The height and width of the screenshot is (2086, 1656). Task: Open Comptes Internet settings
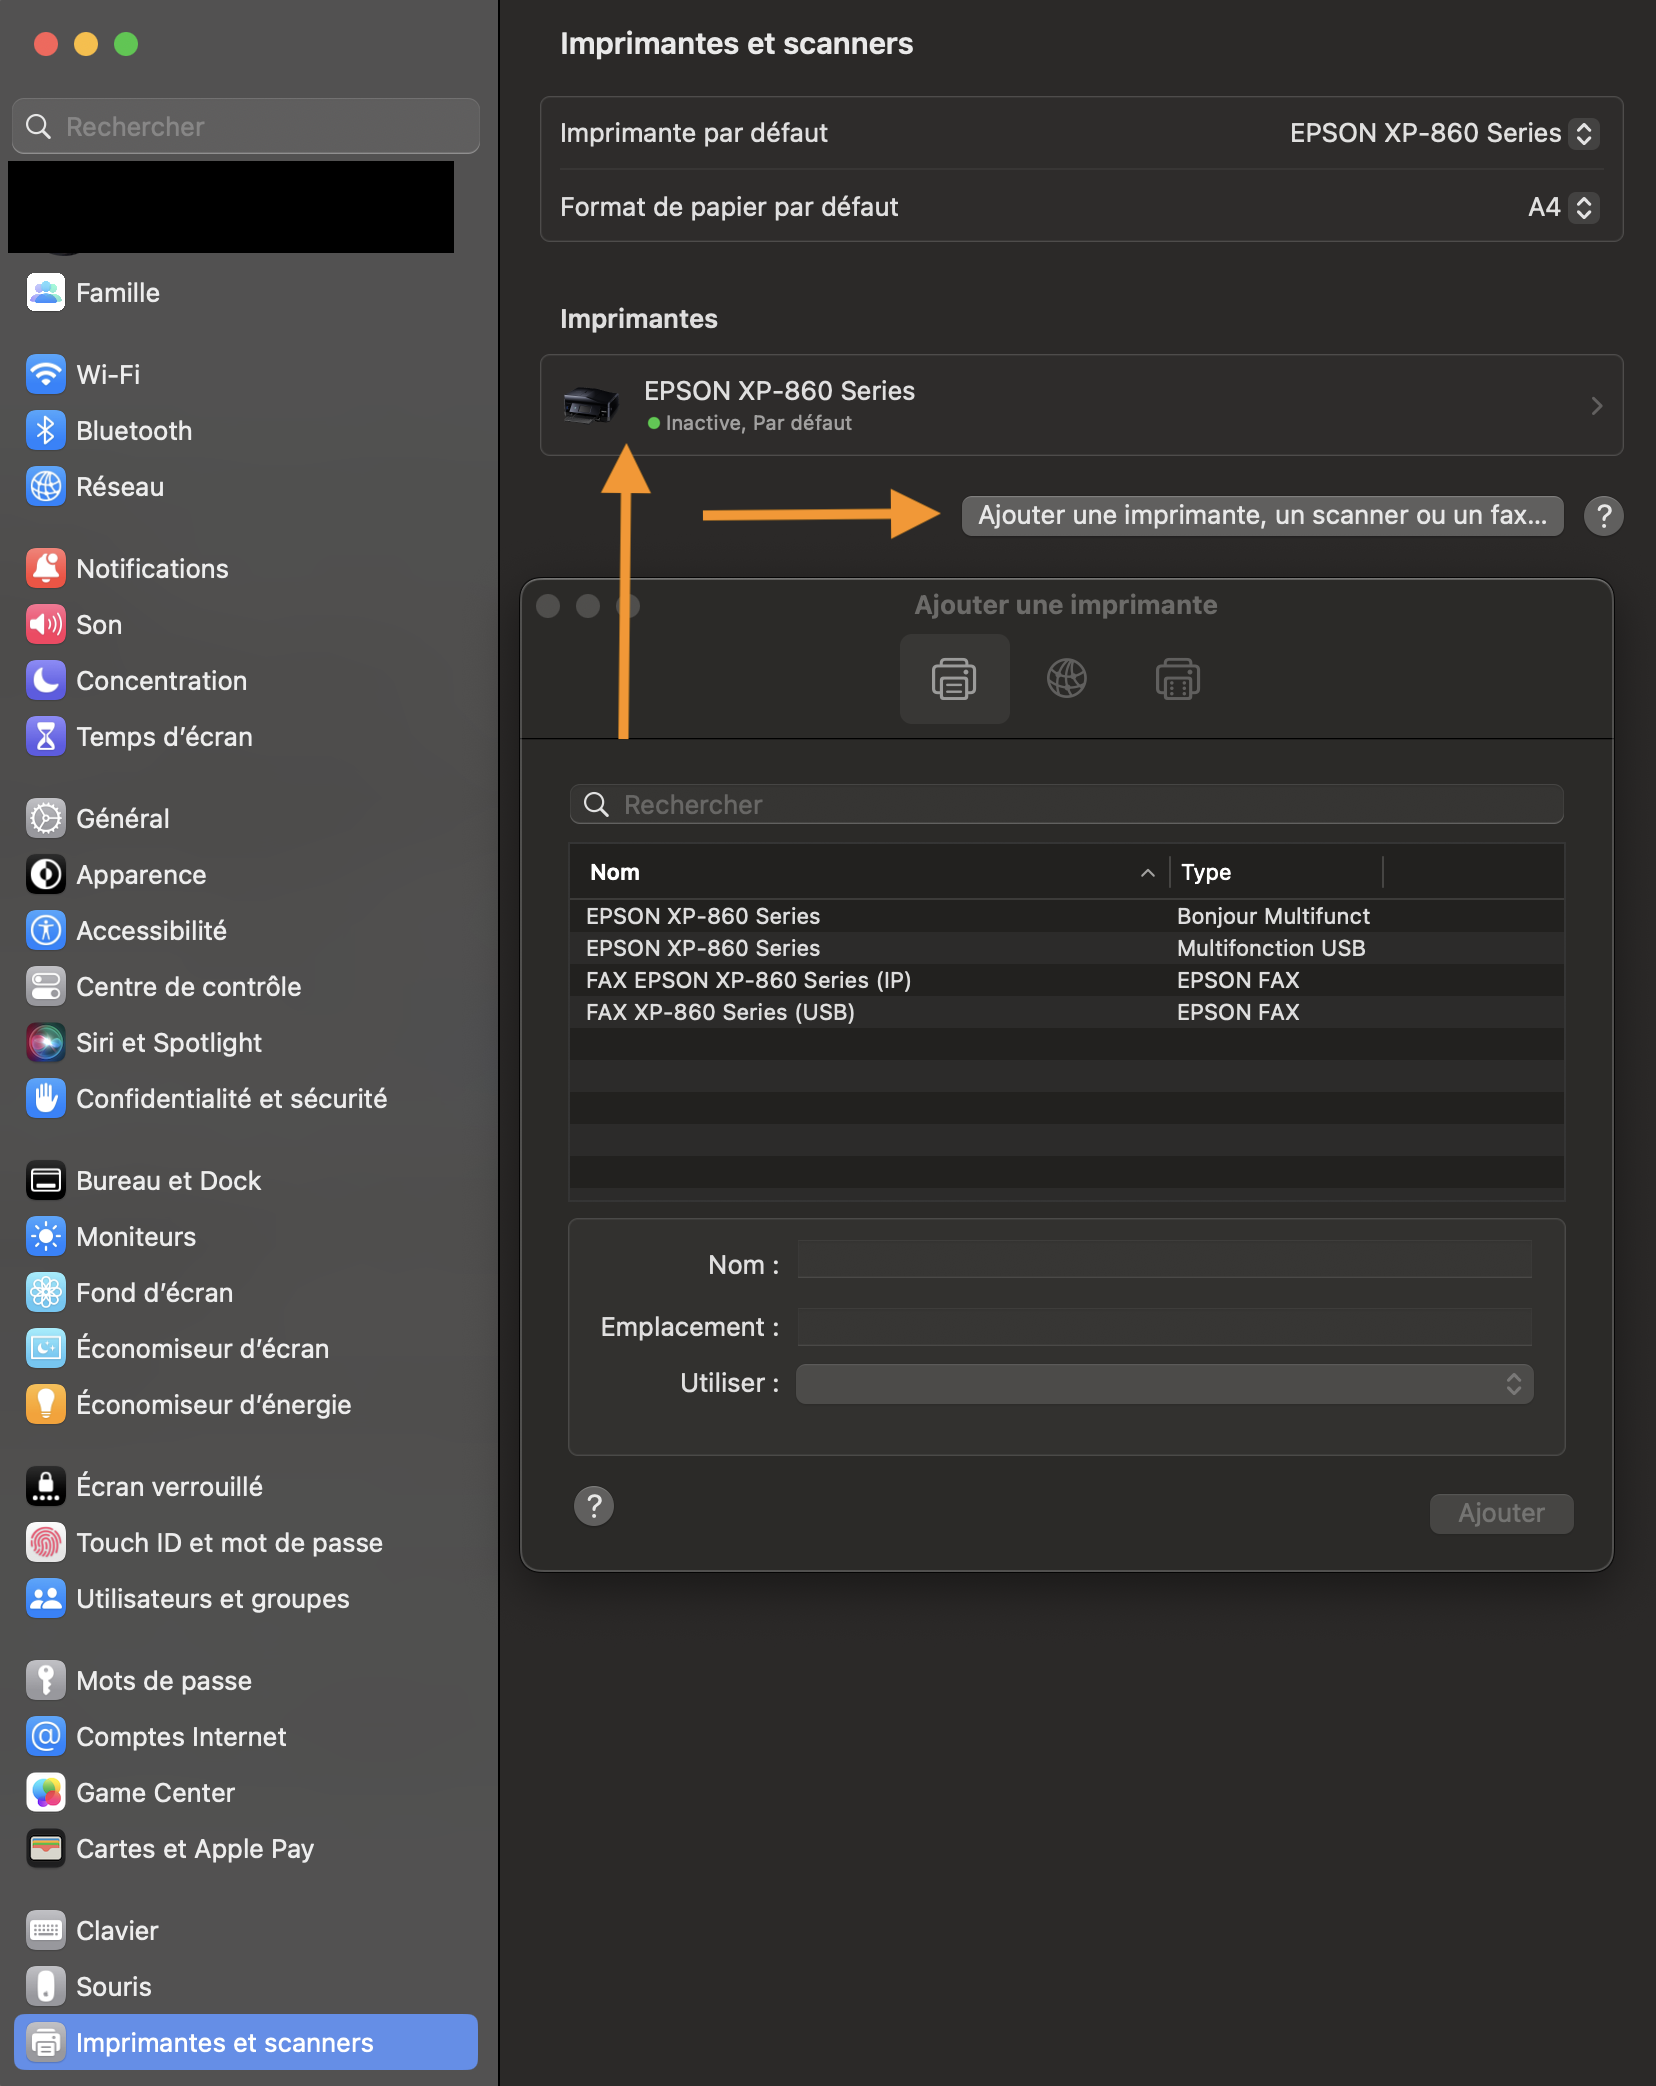click(245, 1737)
